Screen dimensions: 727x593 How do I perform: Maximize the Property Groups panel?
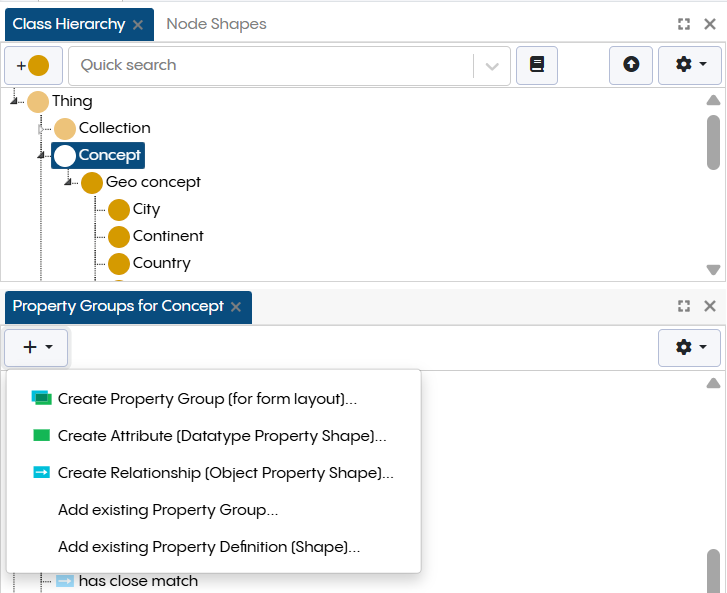click(x=684, y=306)
